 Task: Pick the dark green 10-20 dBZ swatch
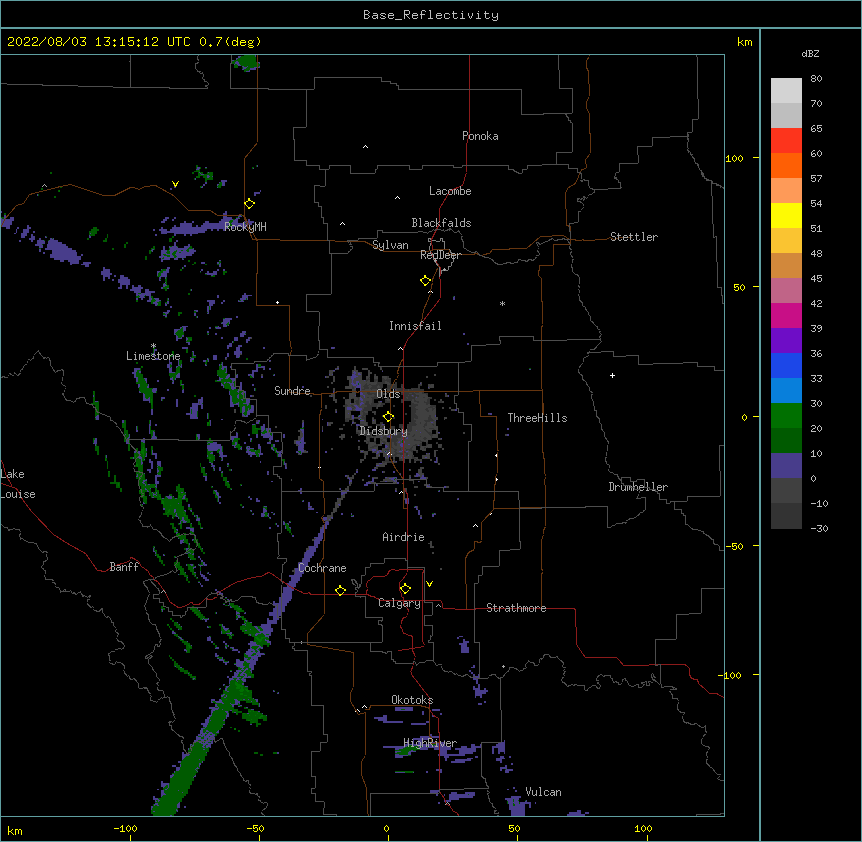(x=786, y=441)
